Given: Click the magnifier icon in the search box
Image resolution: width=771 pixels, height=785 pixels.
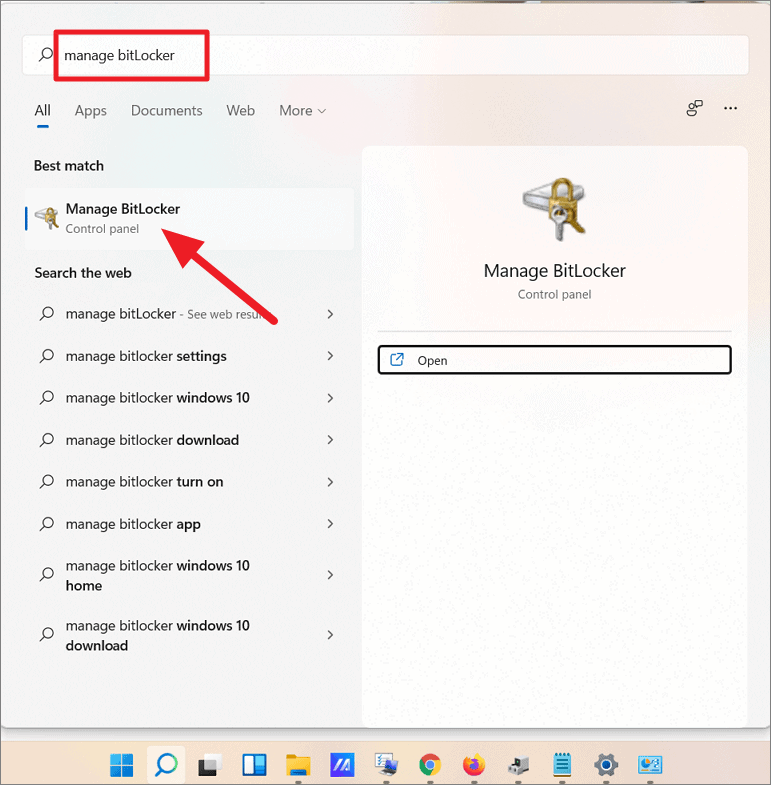Looking at the screenshot, I should (46, 55).
